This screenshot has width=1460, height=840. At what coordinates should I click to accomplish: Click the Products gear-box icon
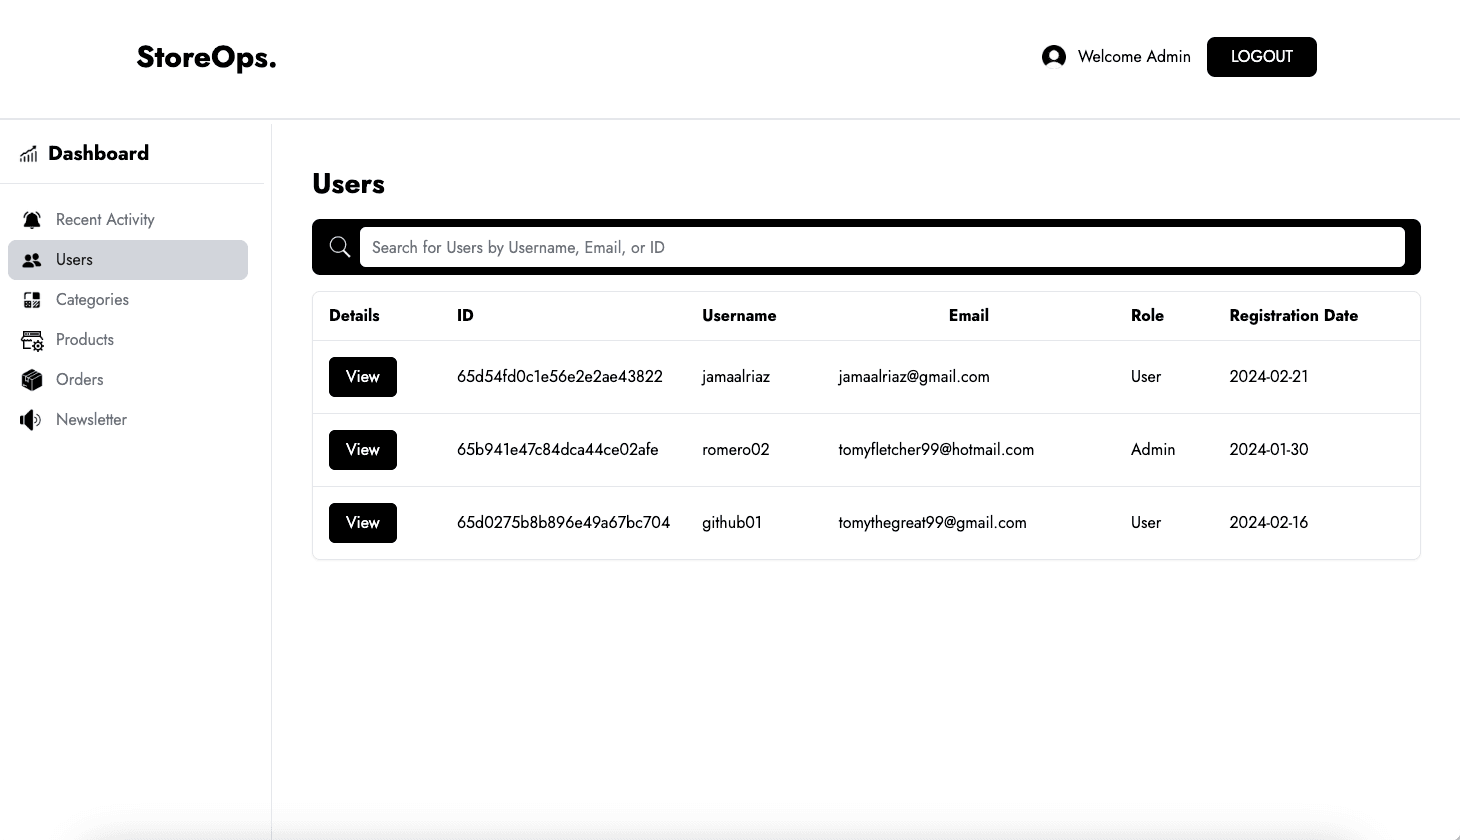pos(32,340)
